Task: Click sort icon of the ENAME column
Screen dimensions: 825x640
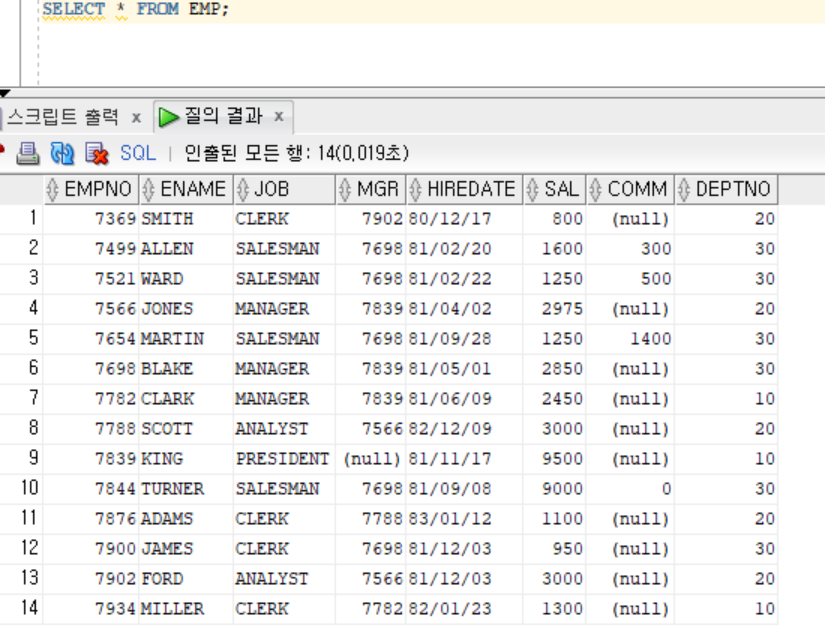Action: click(149, 189)
